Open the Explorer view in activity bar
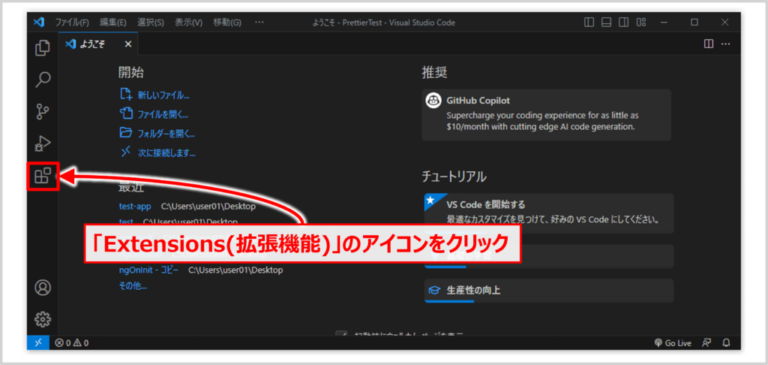The image size is (768, 365). [x=43, y=48]
